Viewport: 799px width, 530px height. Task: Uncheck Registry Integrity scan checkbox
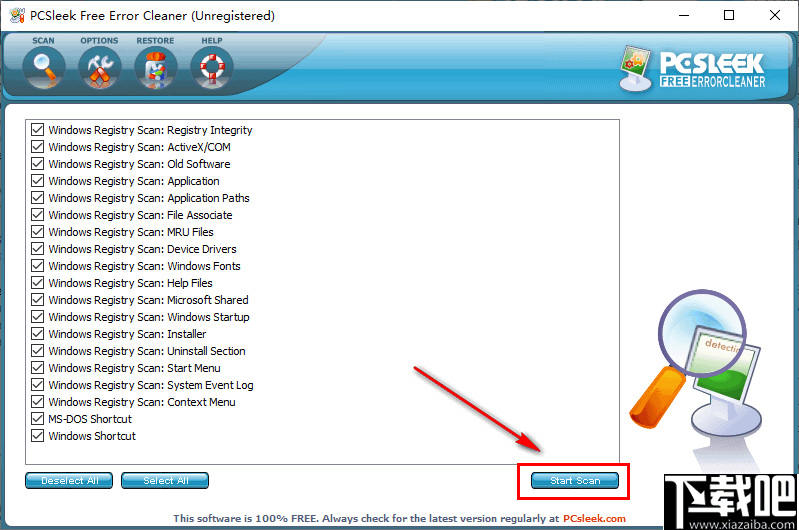click(x=37, y=129)
